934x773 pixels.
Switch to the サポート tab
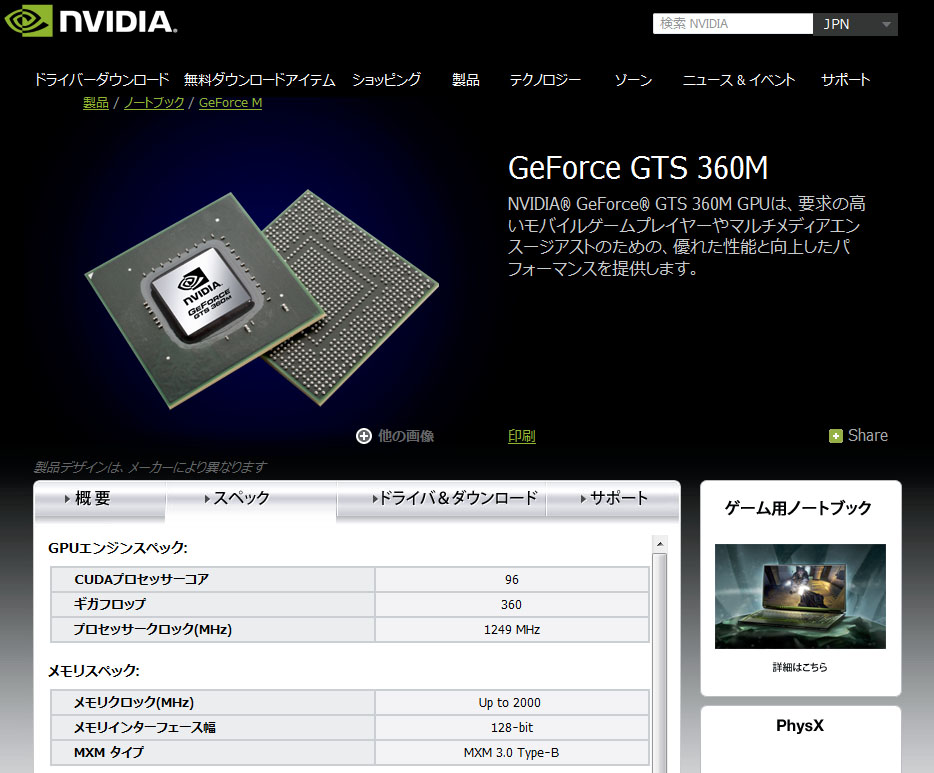pos(613,499)
